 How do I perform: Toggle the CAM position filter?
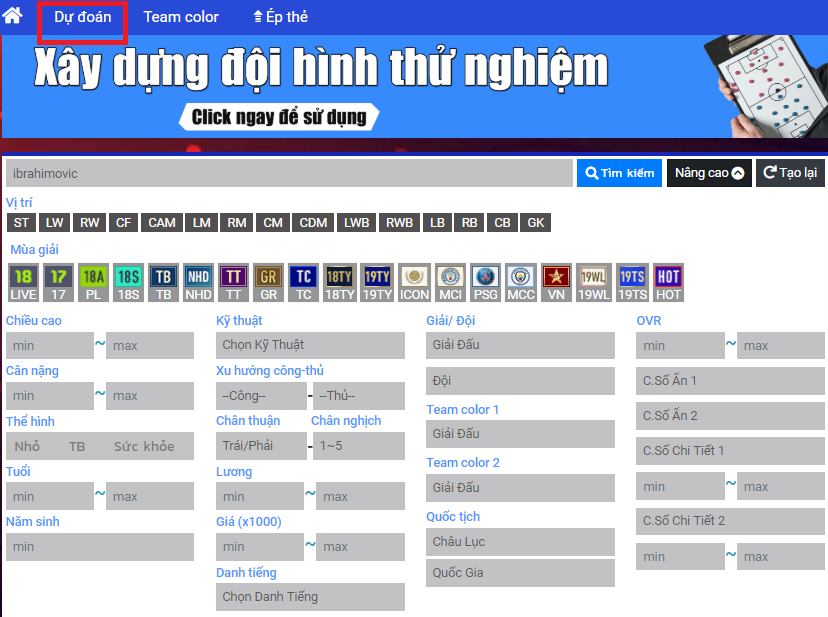tap(162, 223)
